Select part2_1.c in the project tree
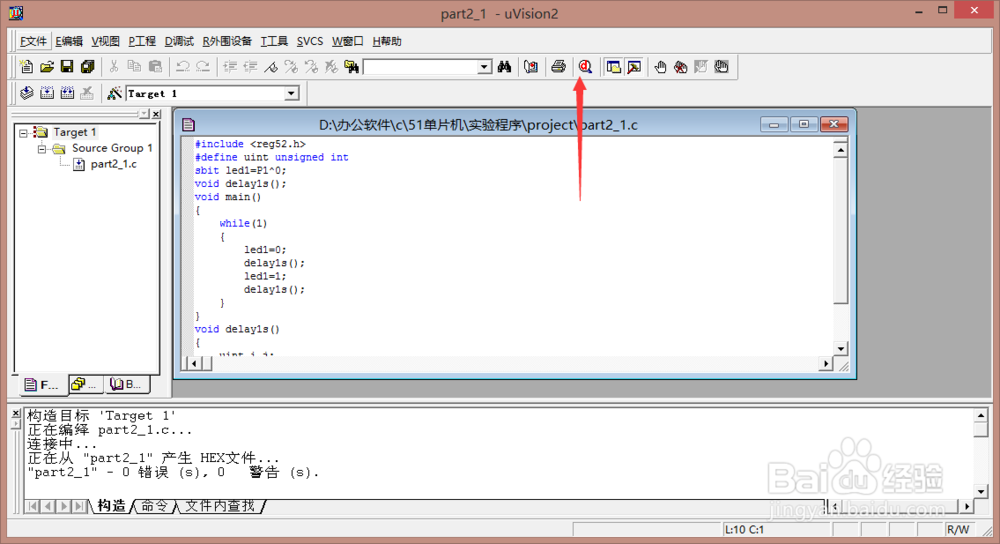 click(114, 164)
